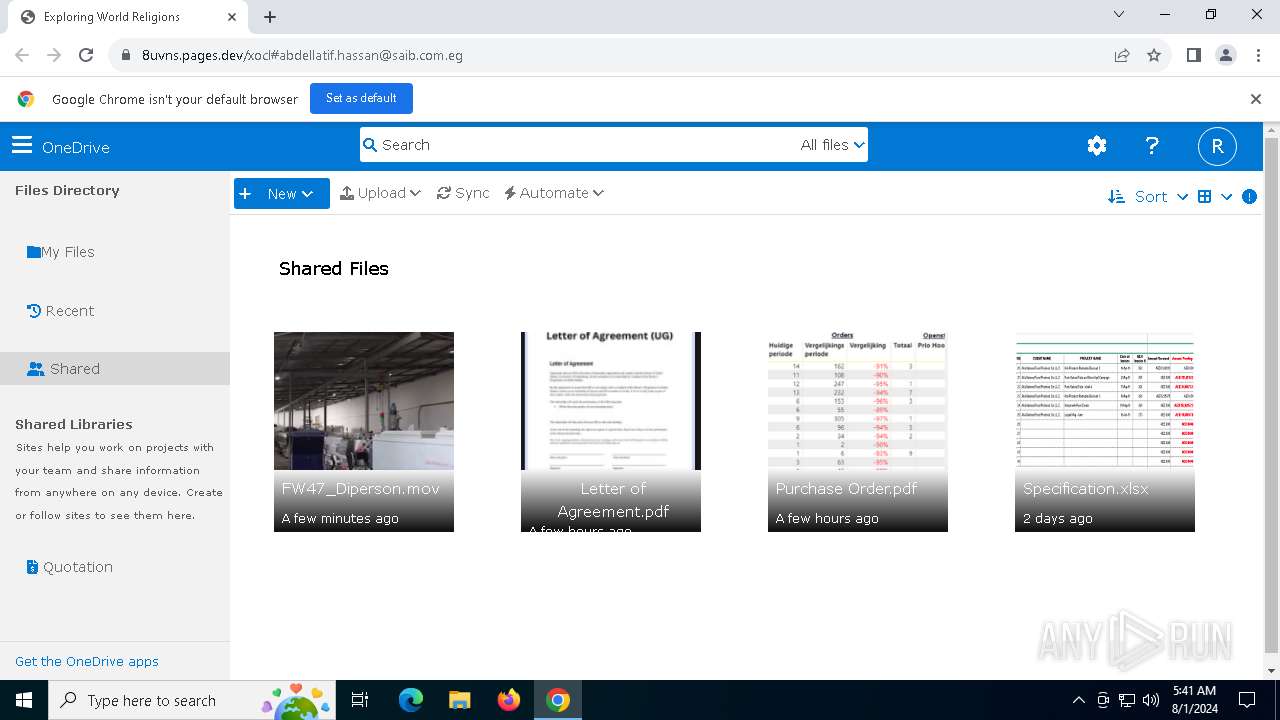The image size is (1280, 720).
Task: Click the Sync button
Action: click(463, 193)
